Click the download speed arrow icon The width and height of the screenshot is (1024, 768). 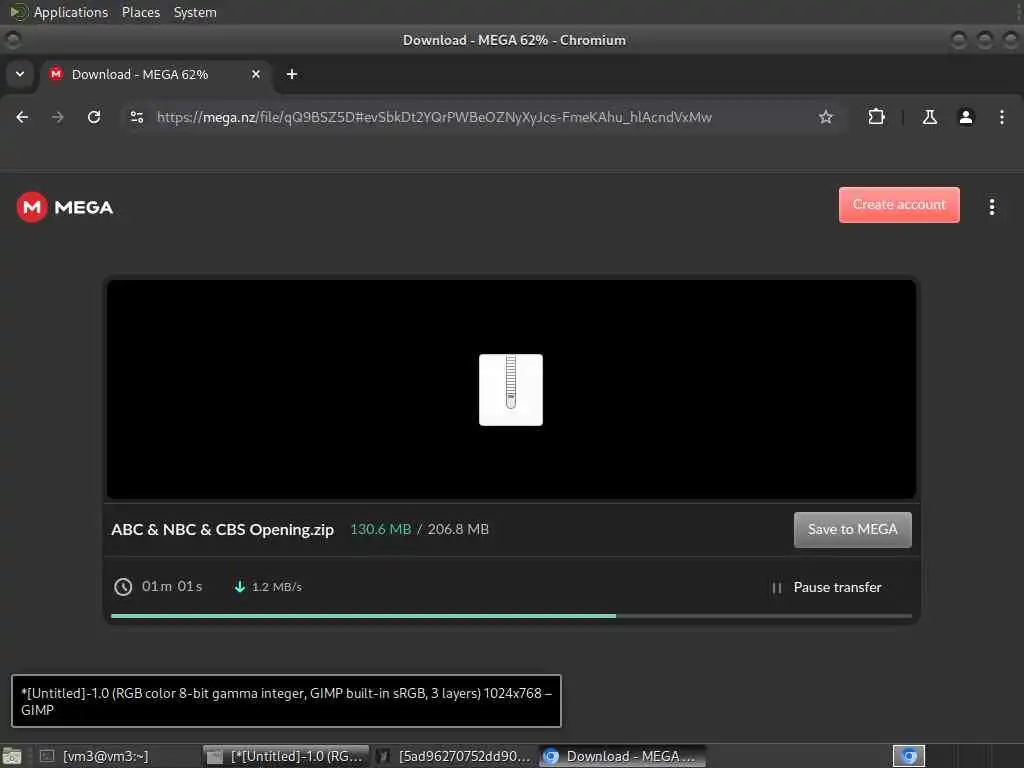pyautogui.click(x=240, y=586)
